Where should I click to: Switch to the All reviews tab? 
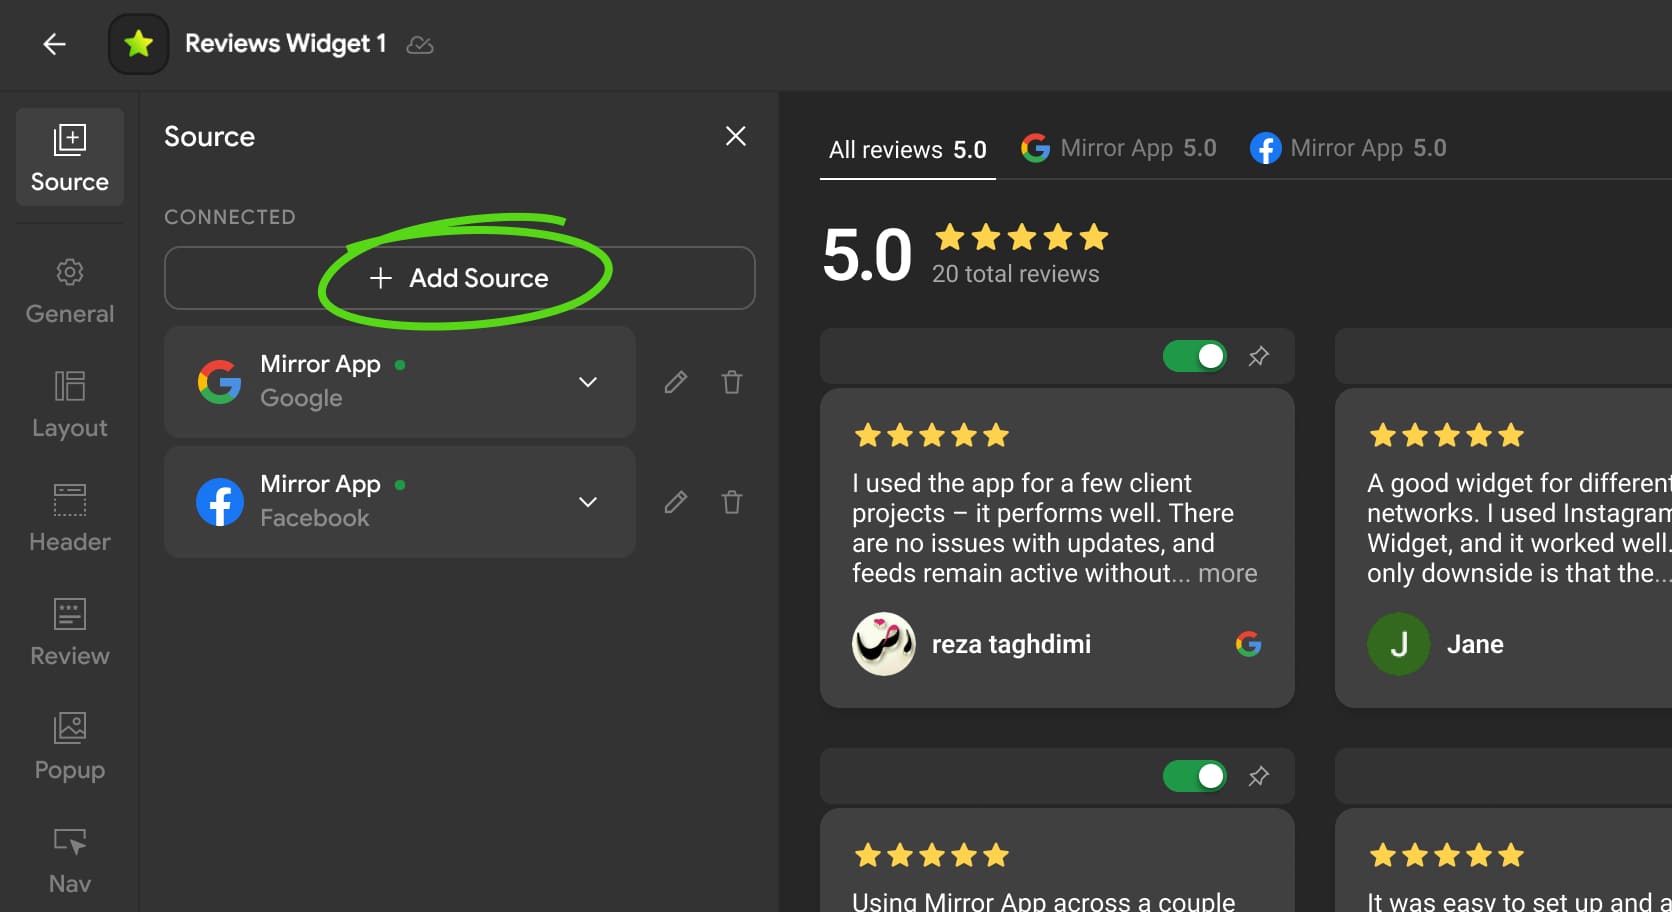[x=908, y=150]
